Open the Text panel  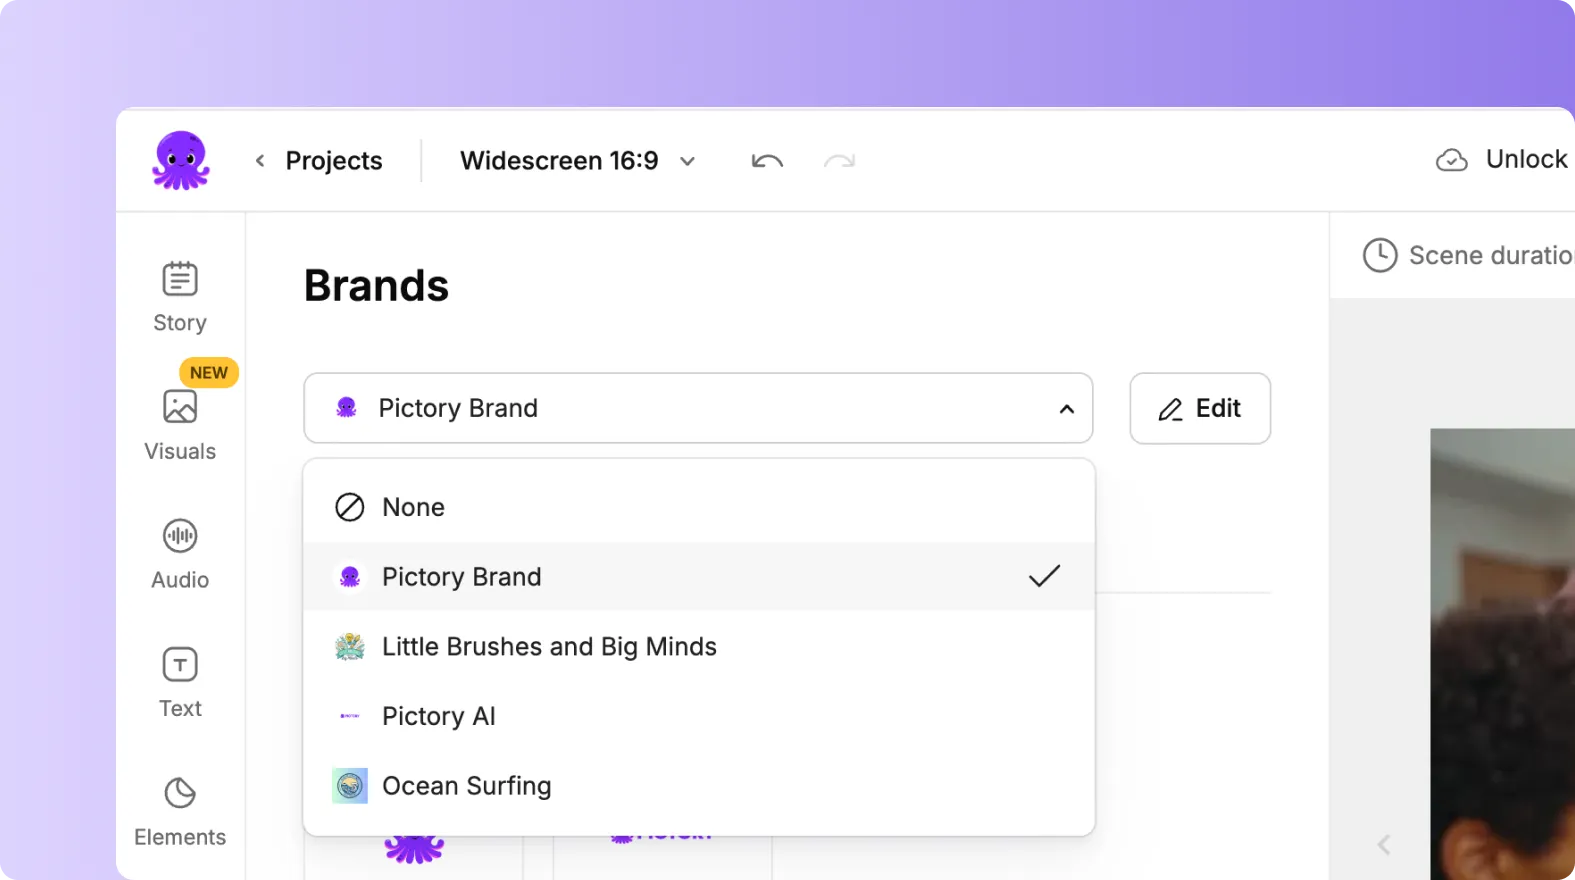coord(180,682)
